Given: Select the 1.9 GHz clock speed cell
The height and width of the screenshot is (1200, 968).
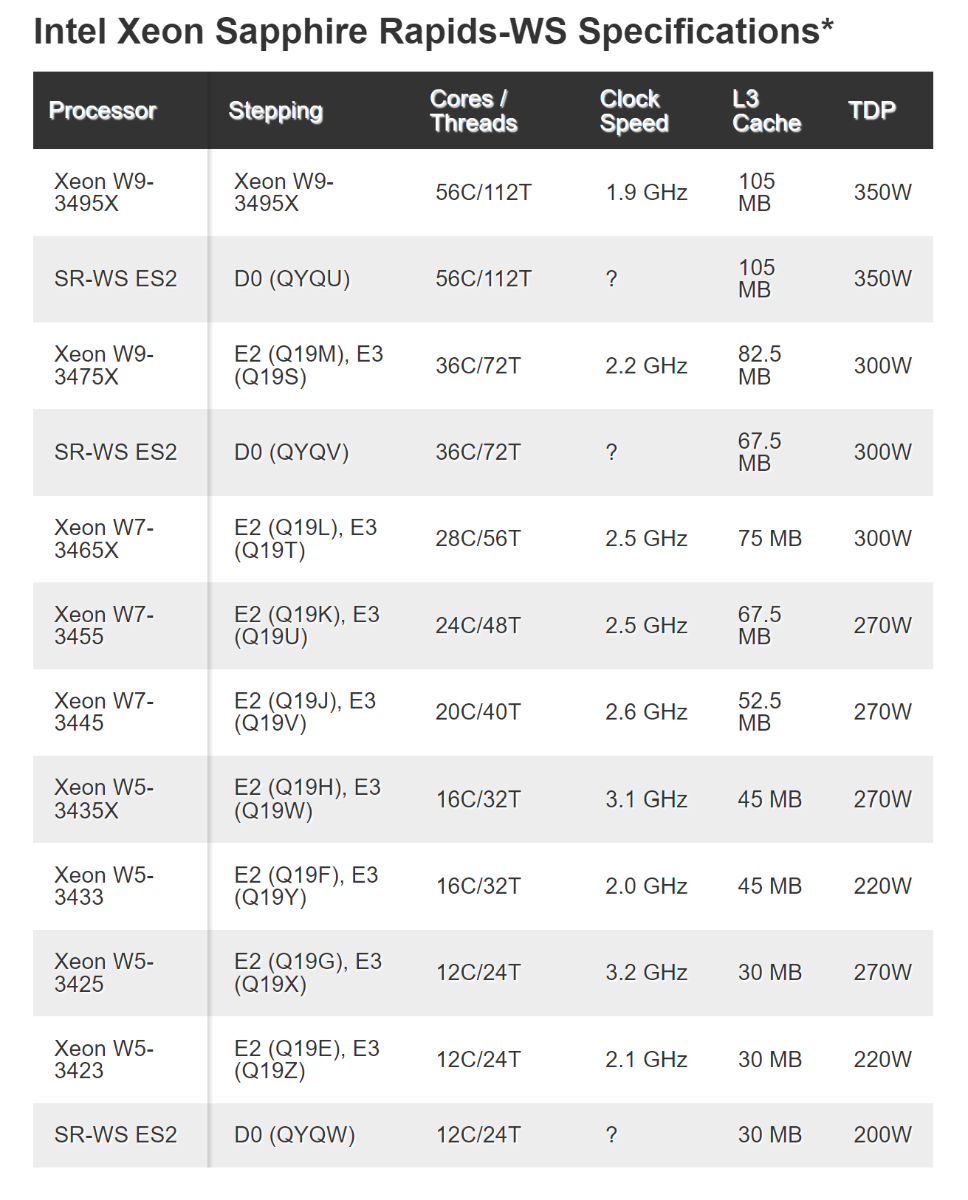Looking at the screenshot, I should pos(646,192).
